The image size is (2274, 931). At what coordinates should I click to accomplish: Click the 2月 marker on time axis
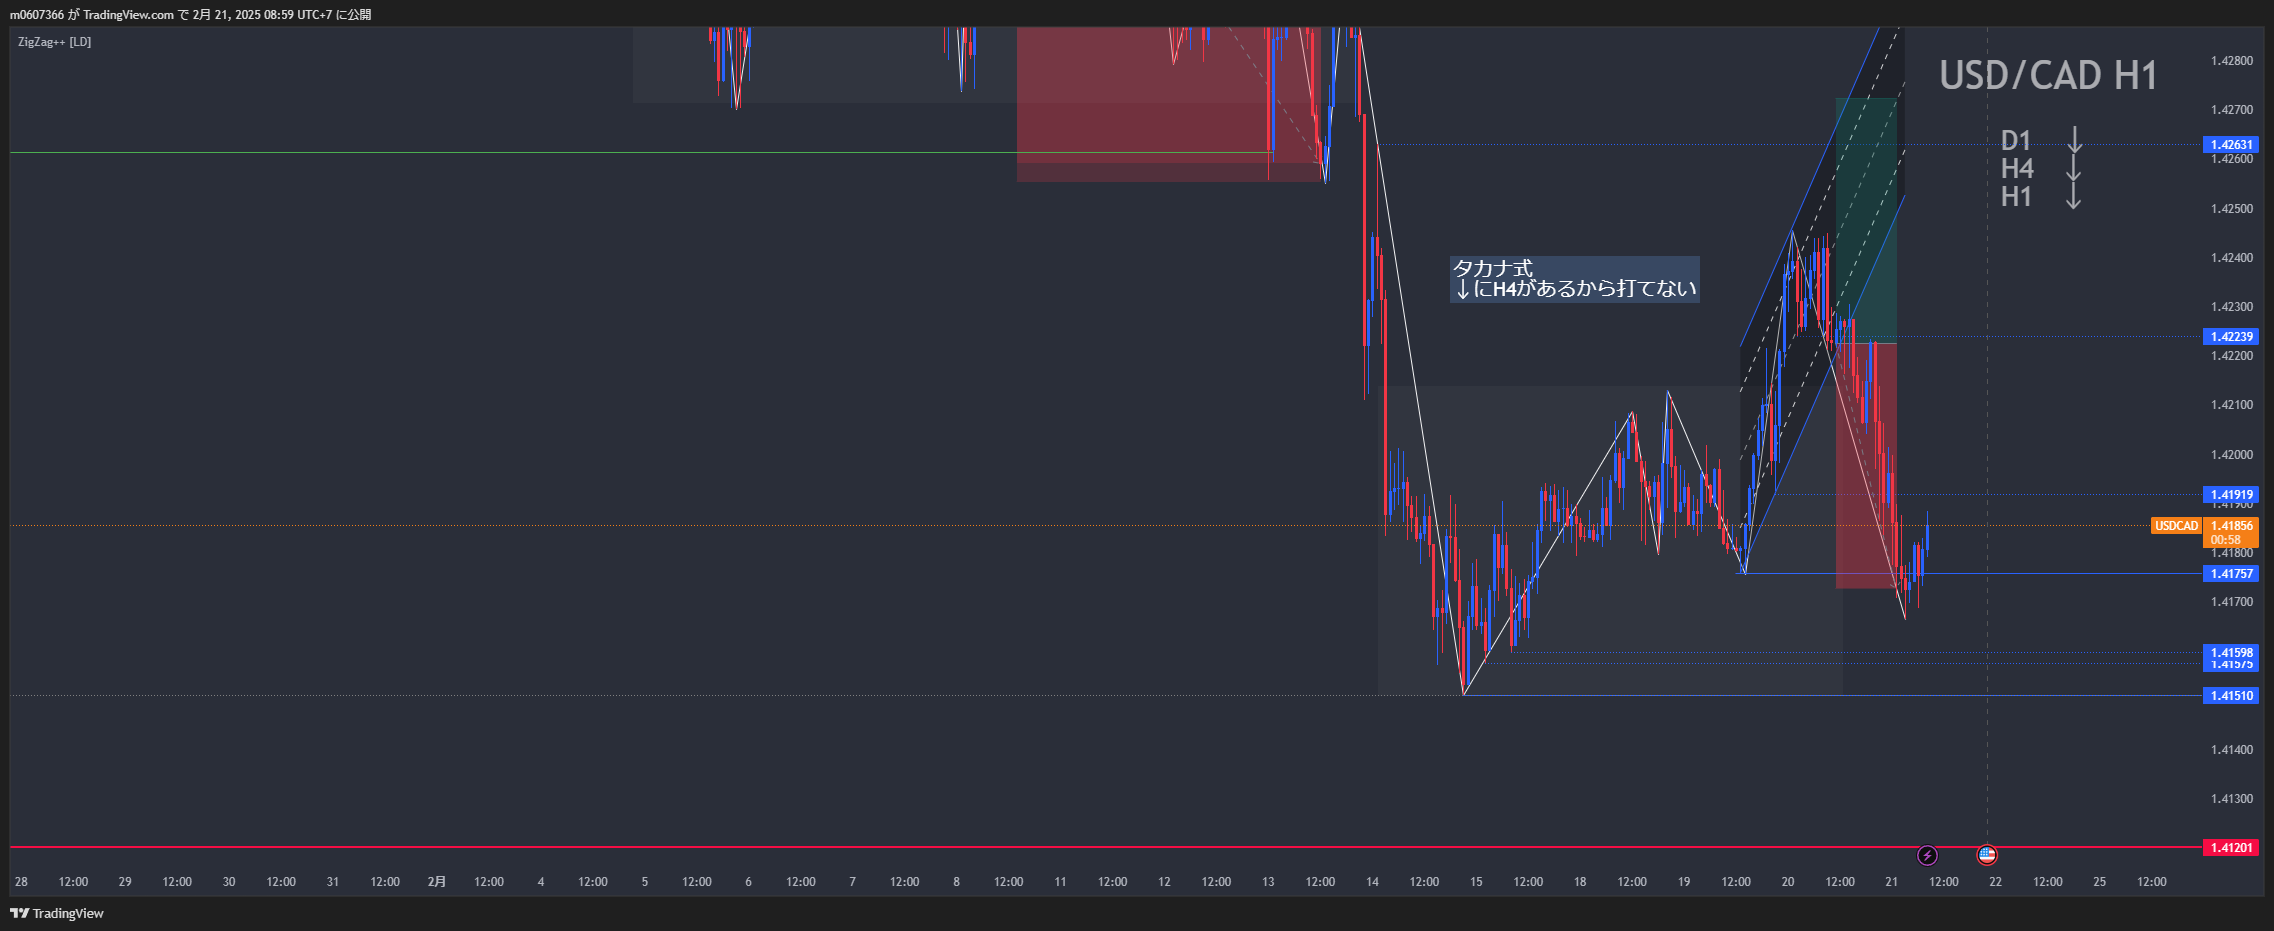[437, 882]
